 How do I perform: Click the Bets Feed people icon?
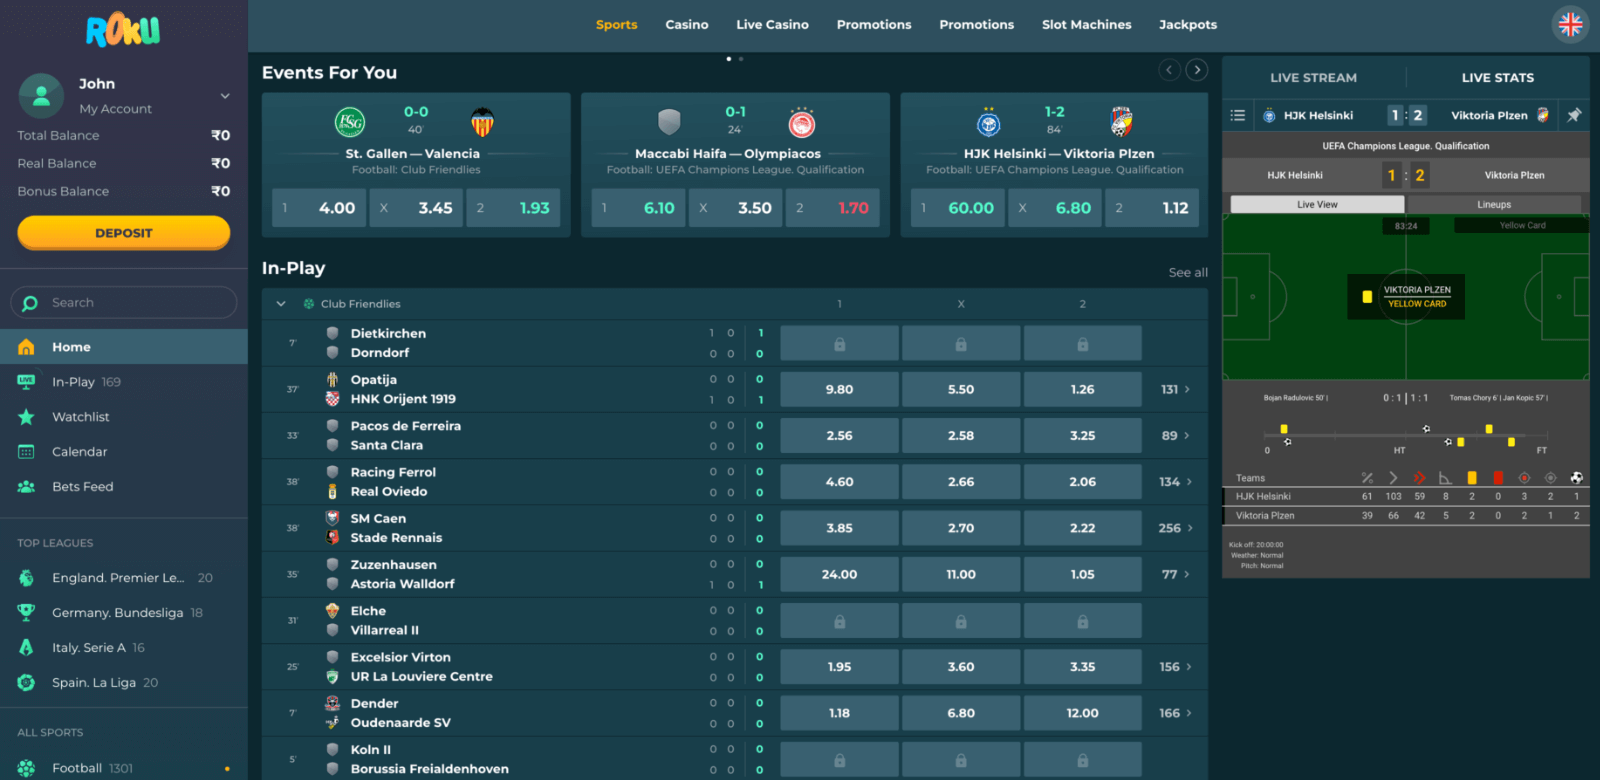(26, 487)
